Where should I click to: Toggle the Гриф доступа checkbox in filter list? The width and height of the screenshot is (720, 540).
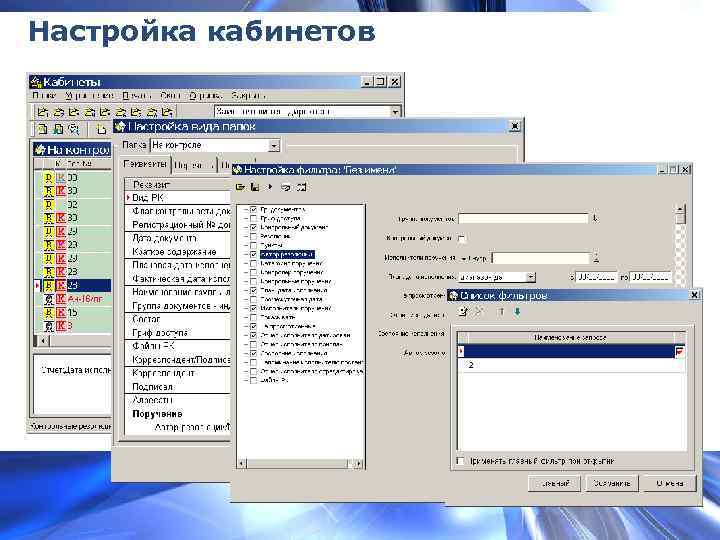tap(253, 219)
